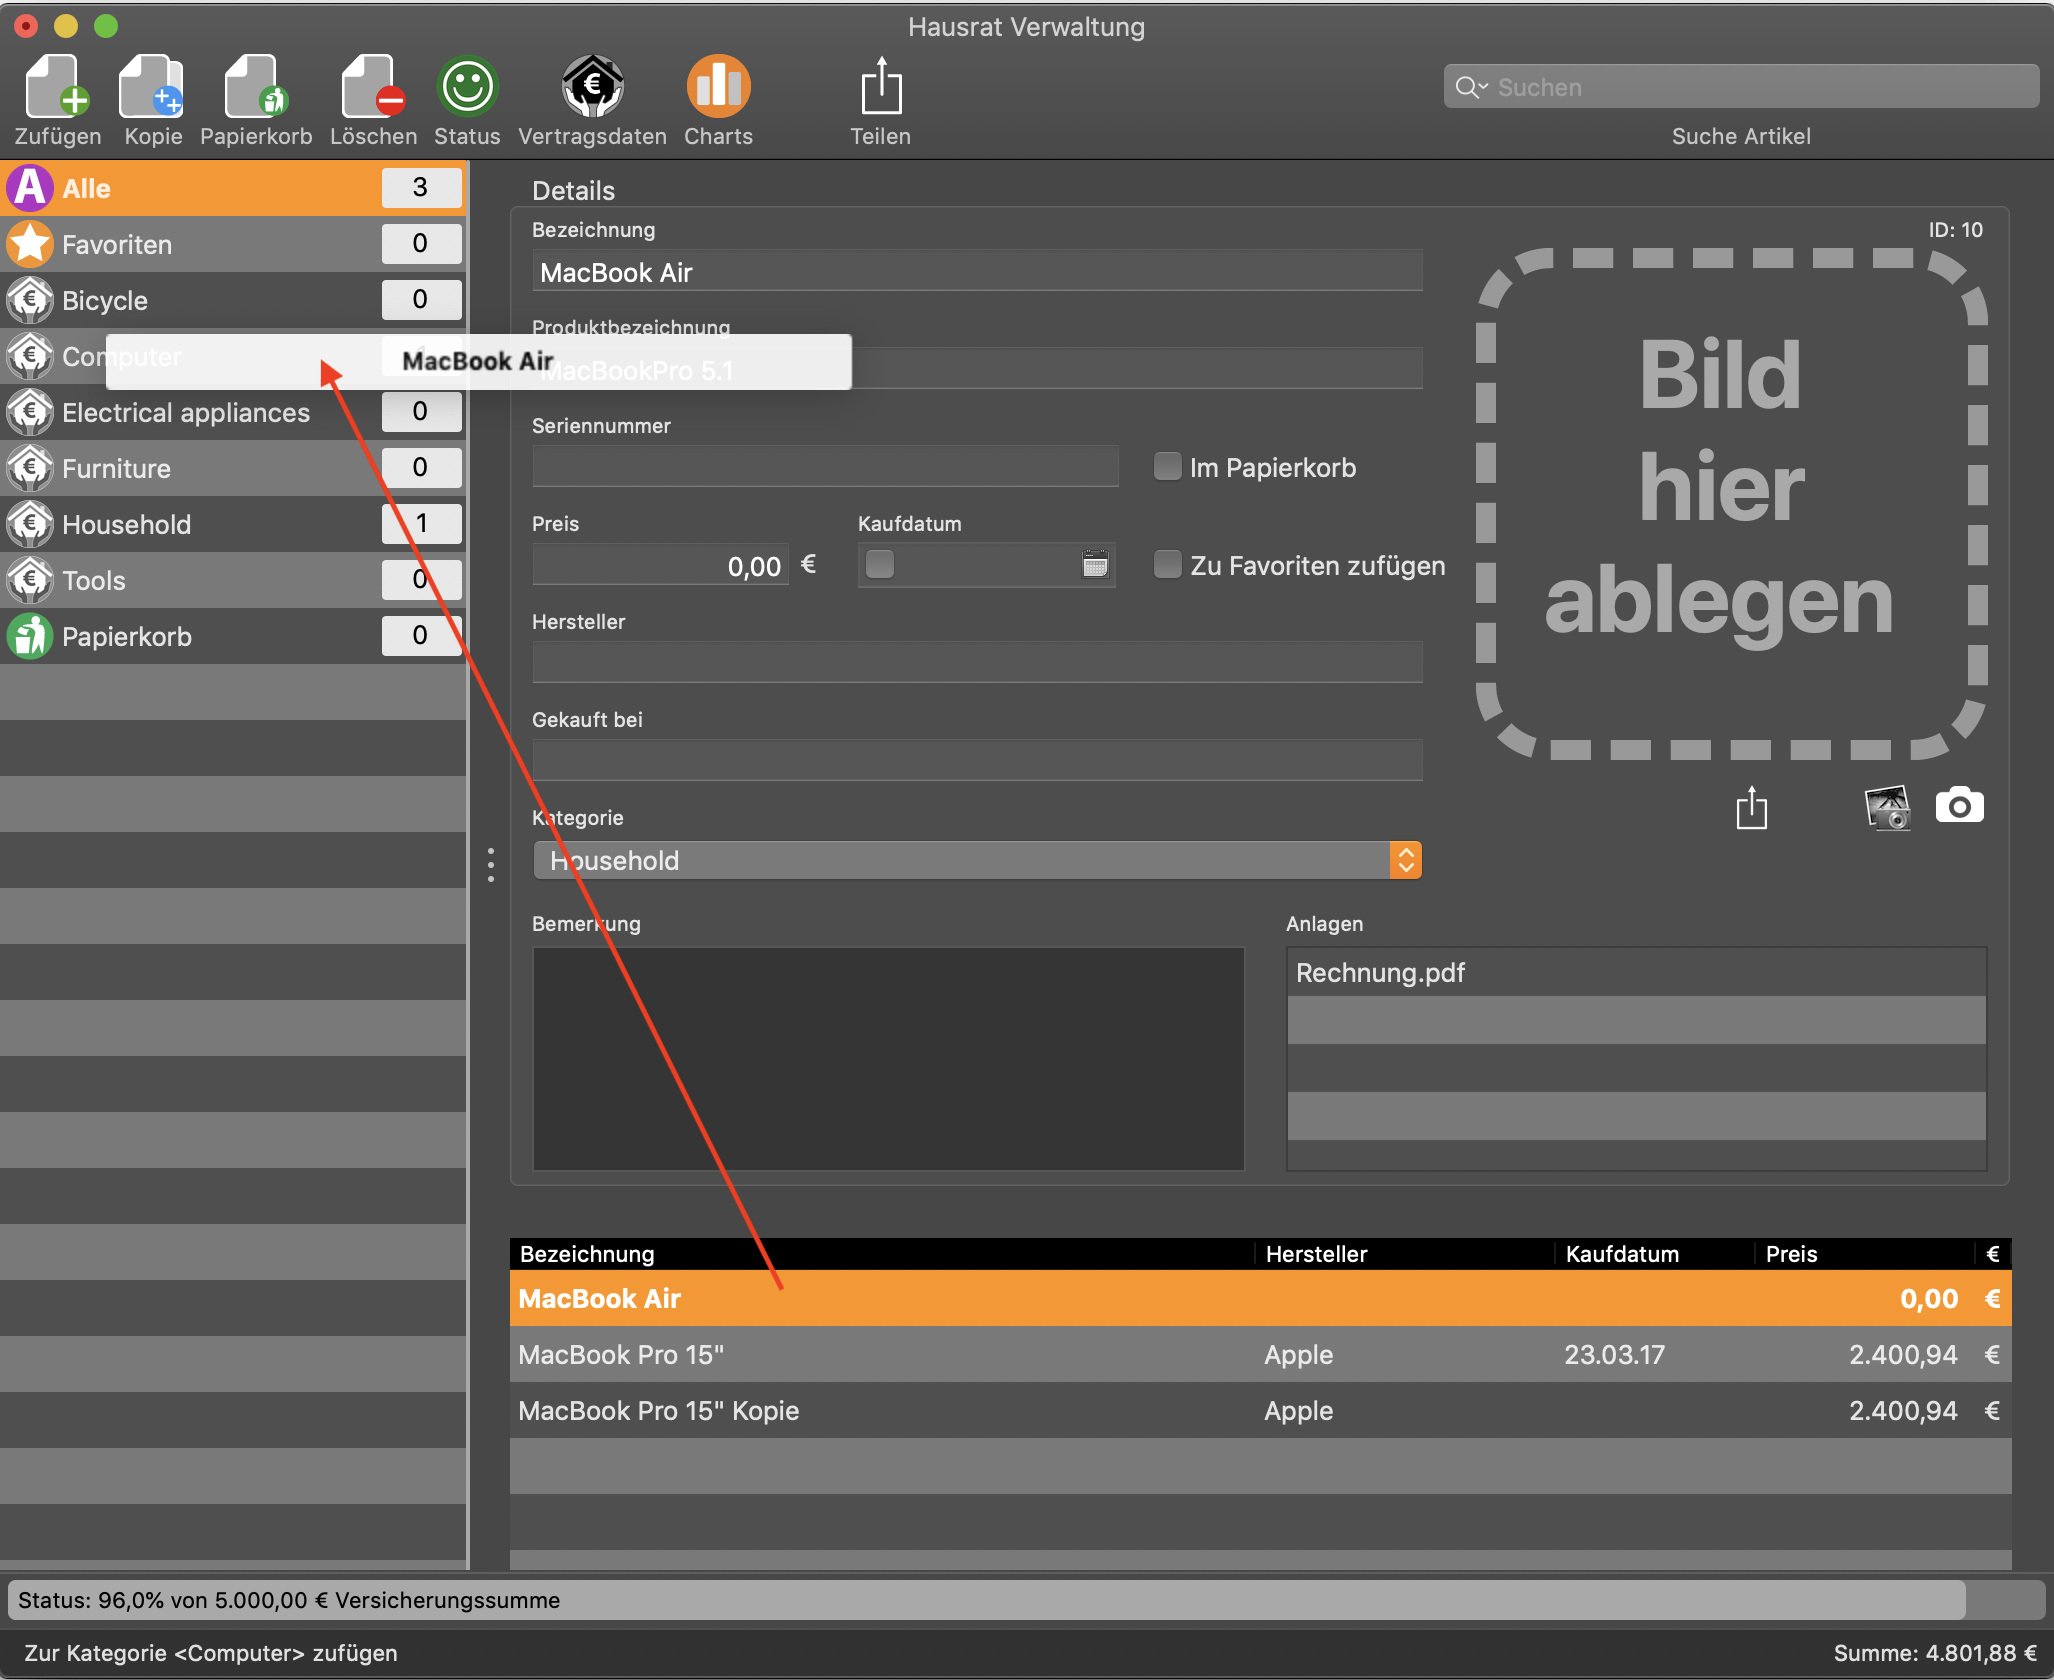Select the Rechnung.pdf attachment
Image resolution: width=2054 pixels, height=1680 pixels.
pyautogui.click(x=1636, y=973)
